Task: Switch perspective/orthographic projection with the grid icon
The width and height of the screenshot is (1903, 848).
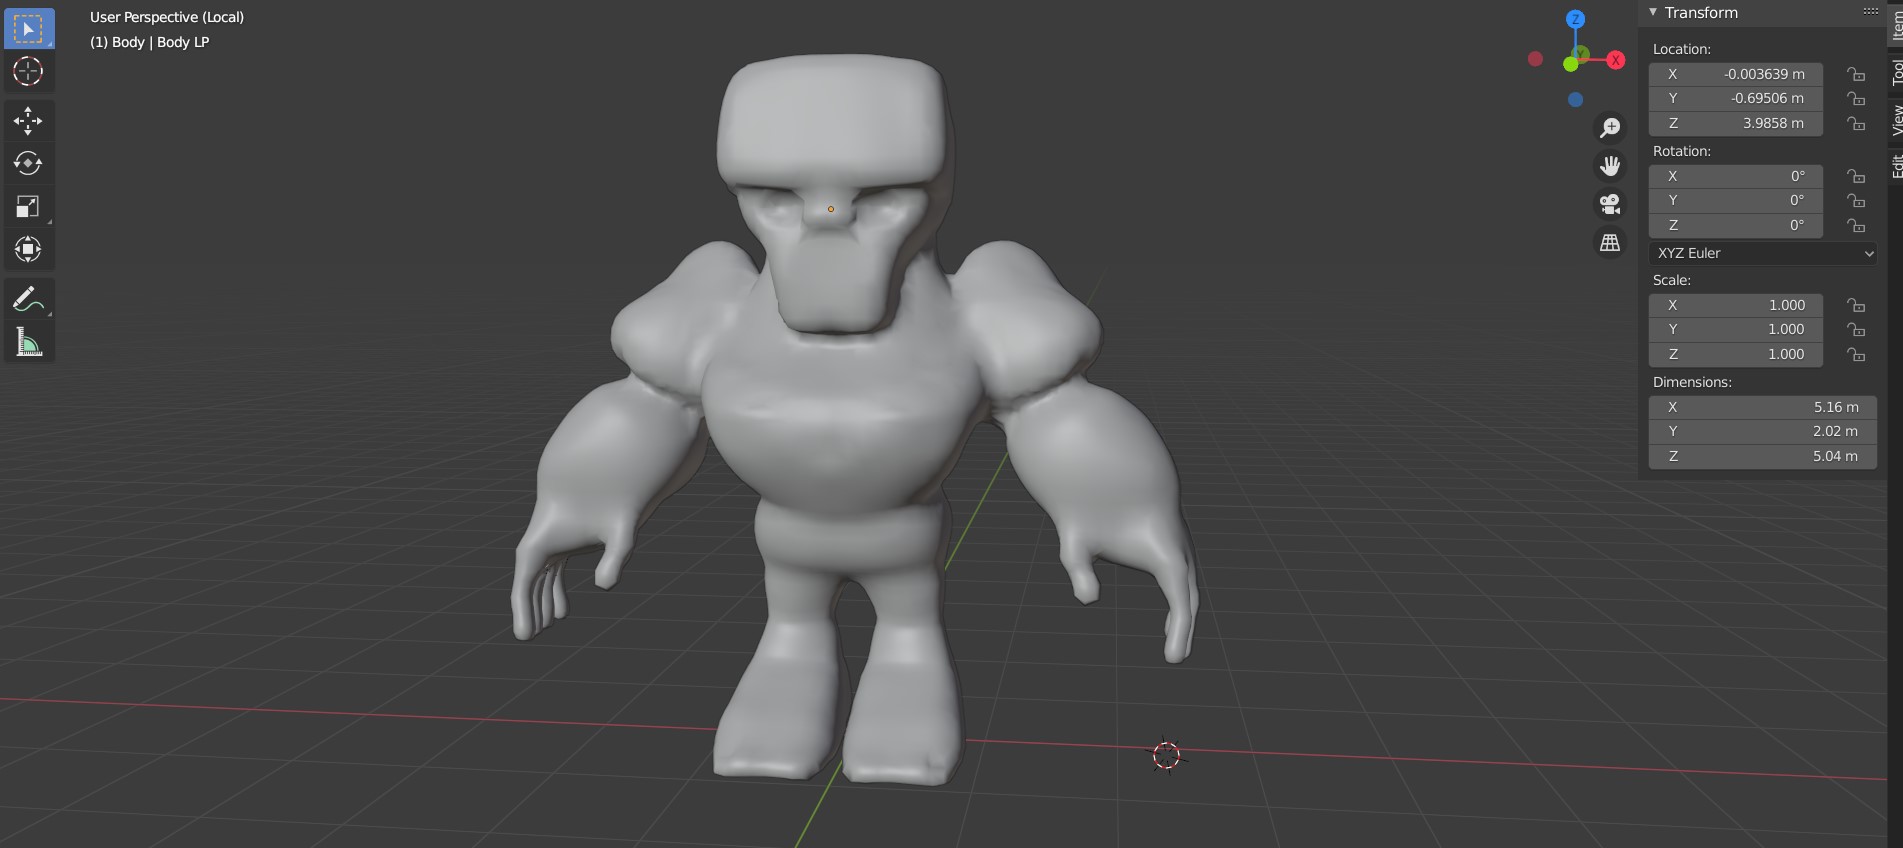Action: click(x=1610, y=242)
